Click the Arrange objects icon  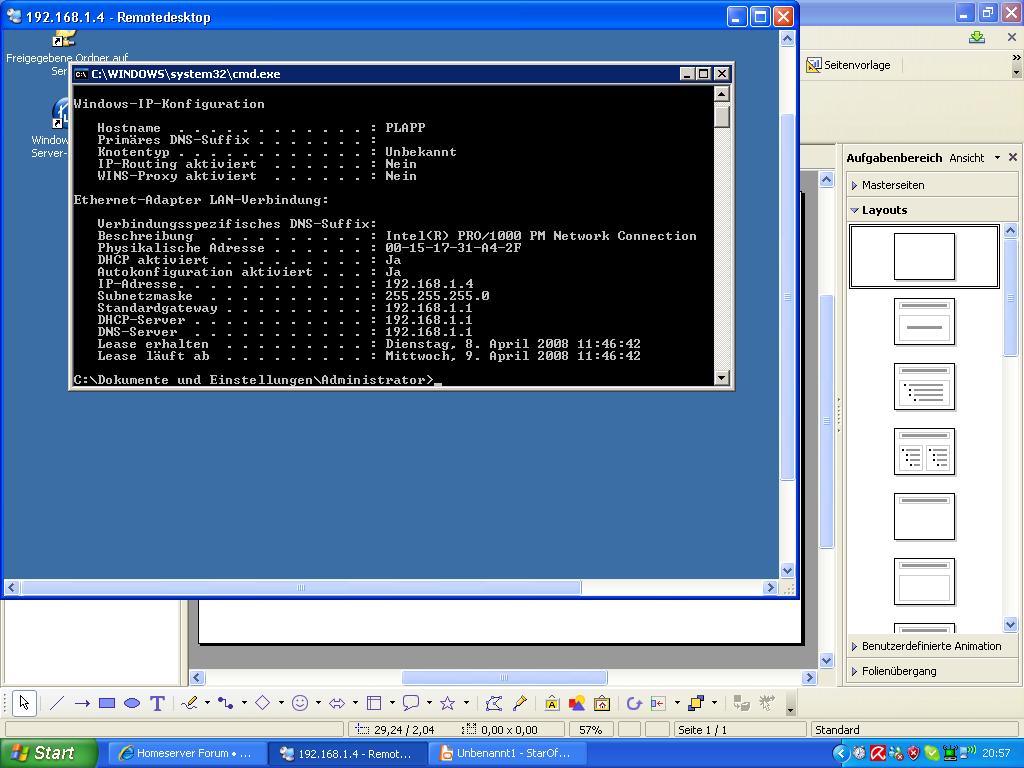[696, 703]
